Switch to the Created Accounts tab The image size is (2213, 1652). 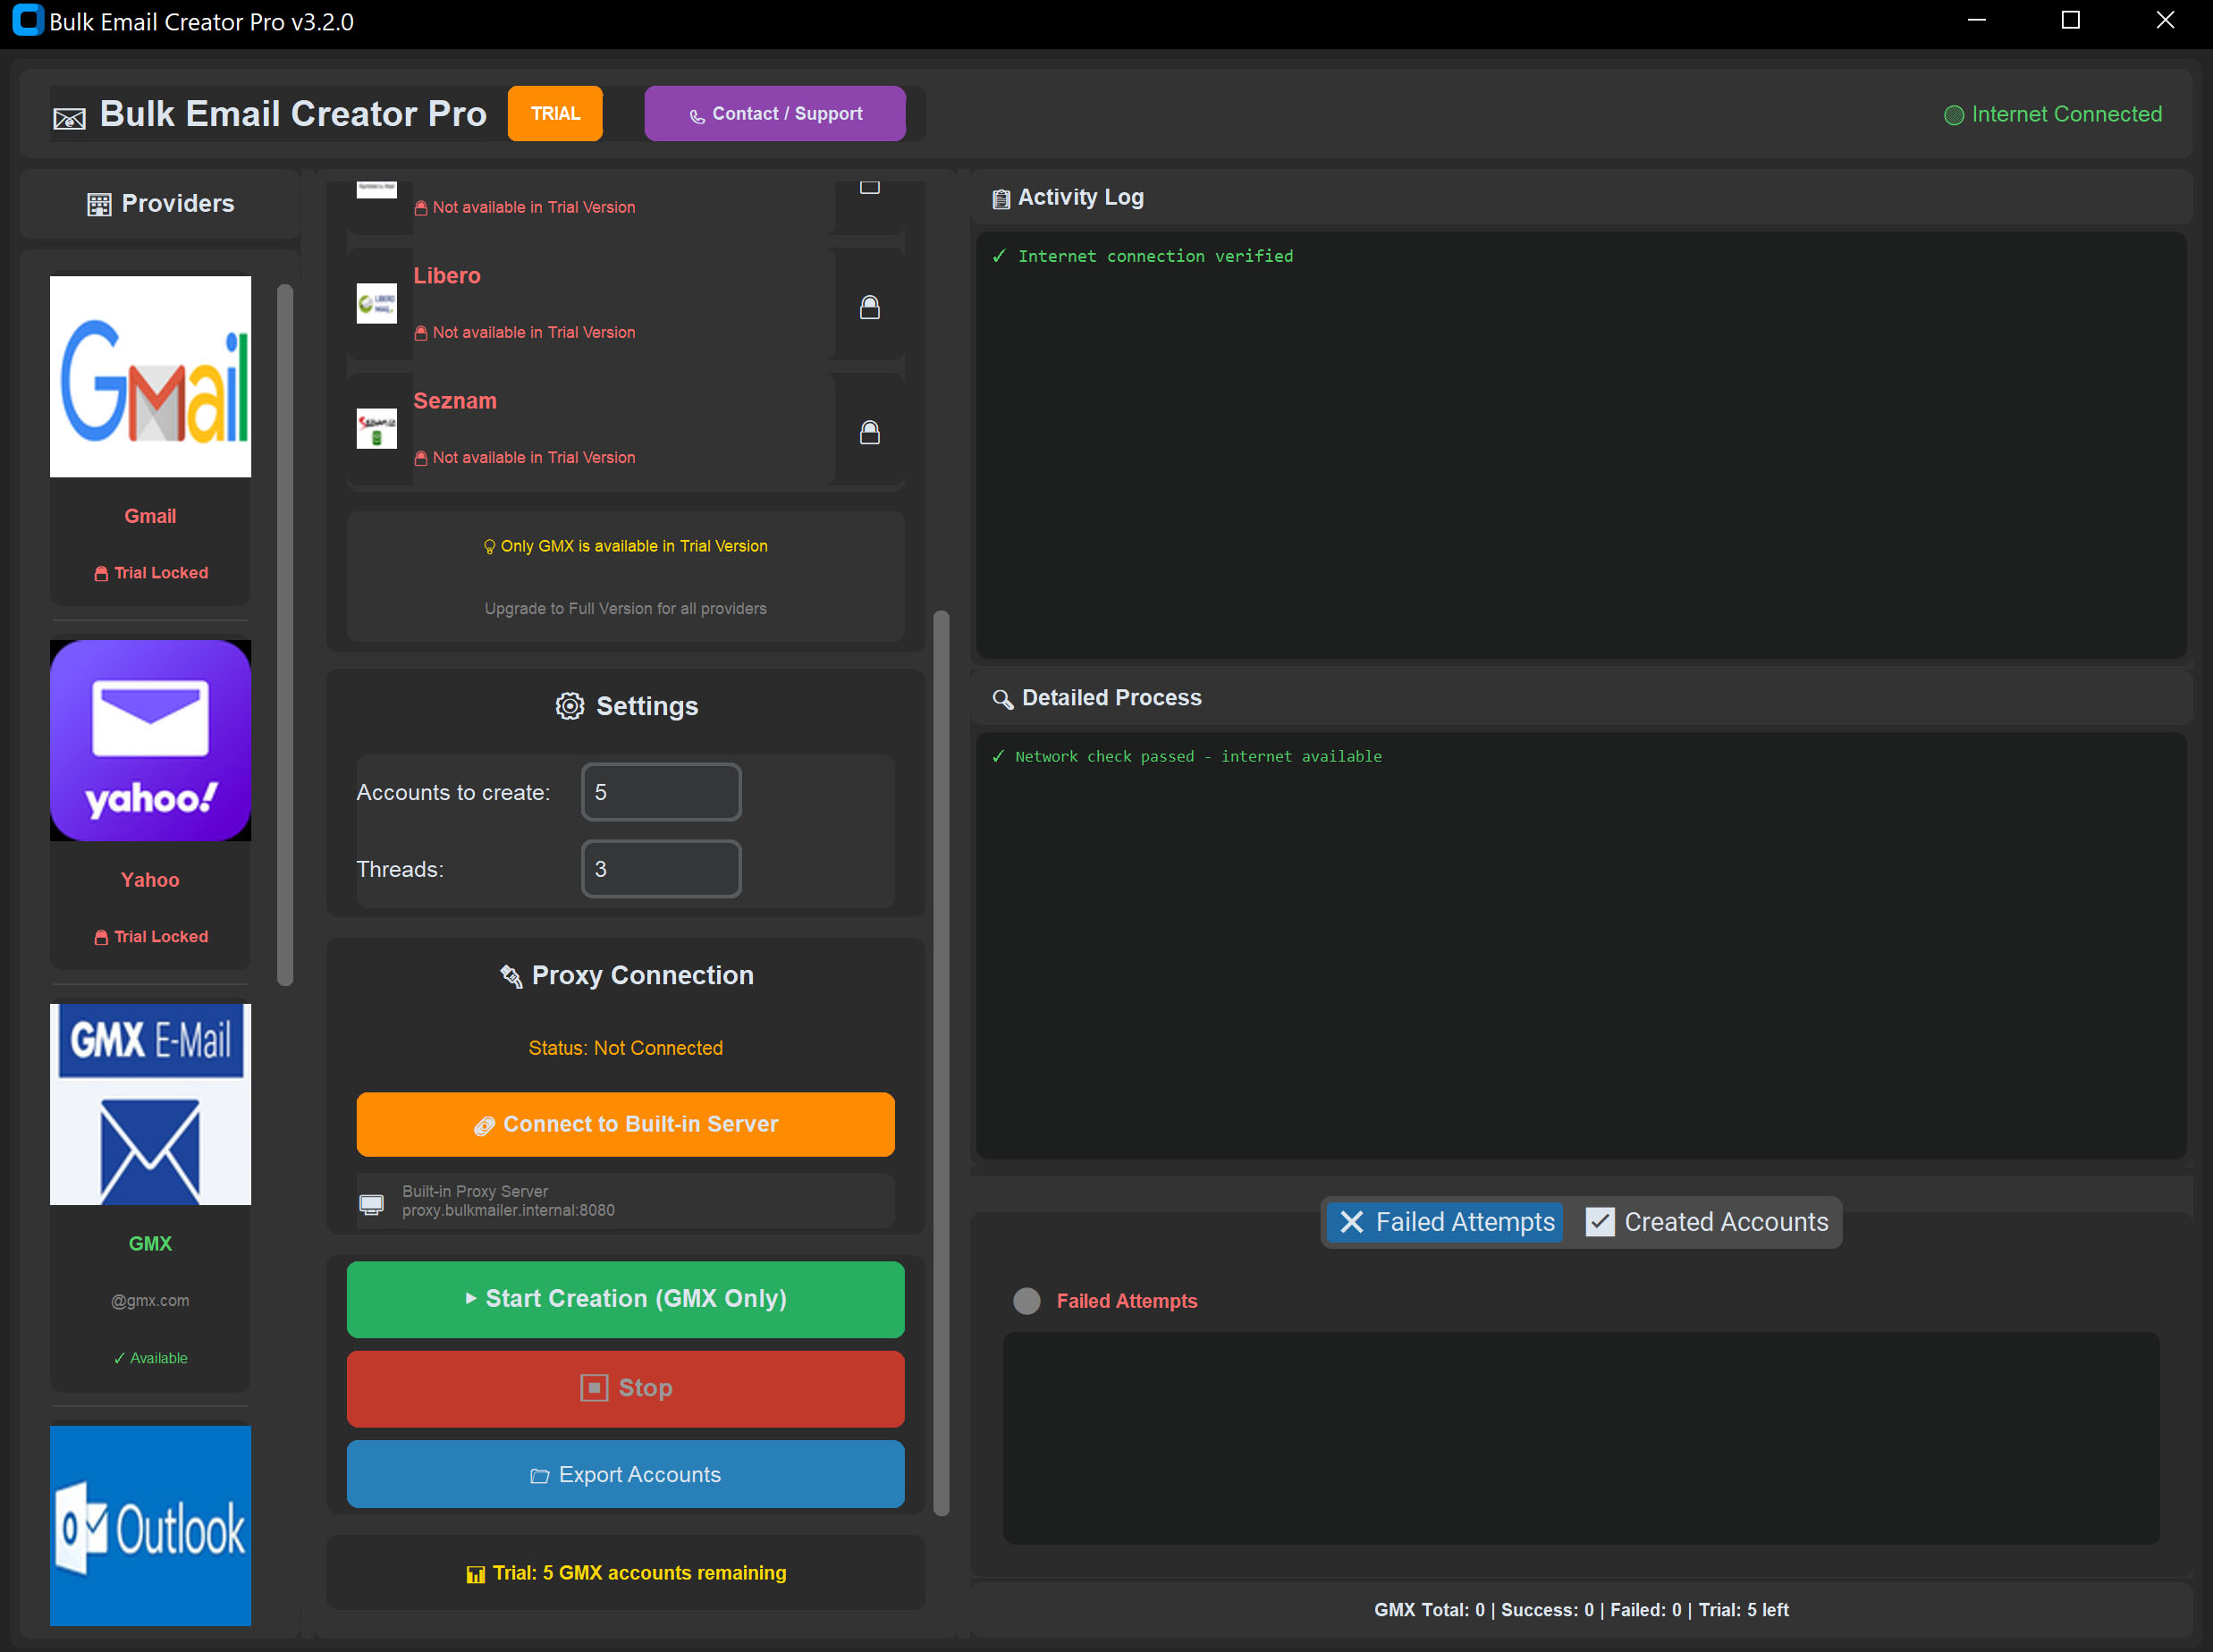click(1708, 1222)
